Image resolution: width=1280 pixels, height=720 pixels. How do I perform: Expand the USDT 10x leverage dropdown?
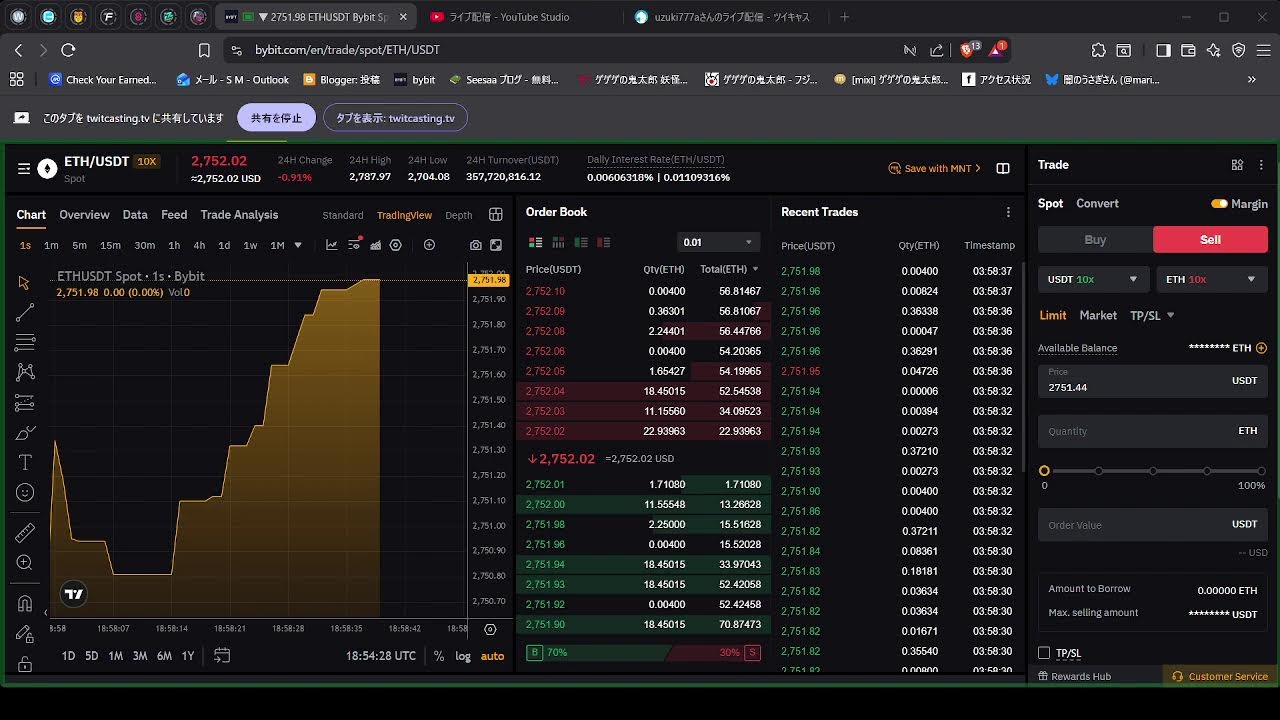point(1093,279)
